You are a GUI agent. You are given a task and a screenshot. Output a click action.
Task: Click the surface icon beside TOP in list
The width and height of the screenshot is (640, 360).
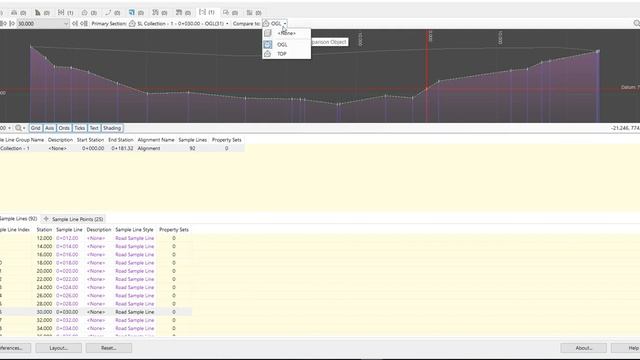(x=267, y=54)
